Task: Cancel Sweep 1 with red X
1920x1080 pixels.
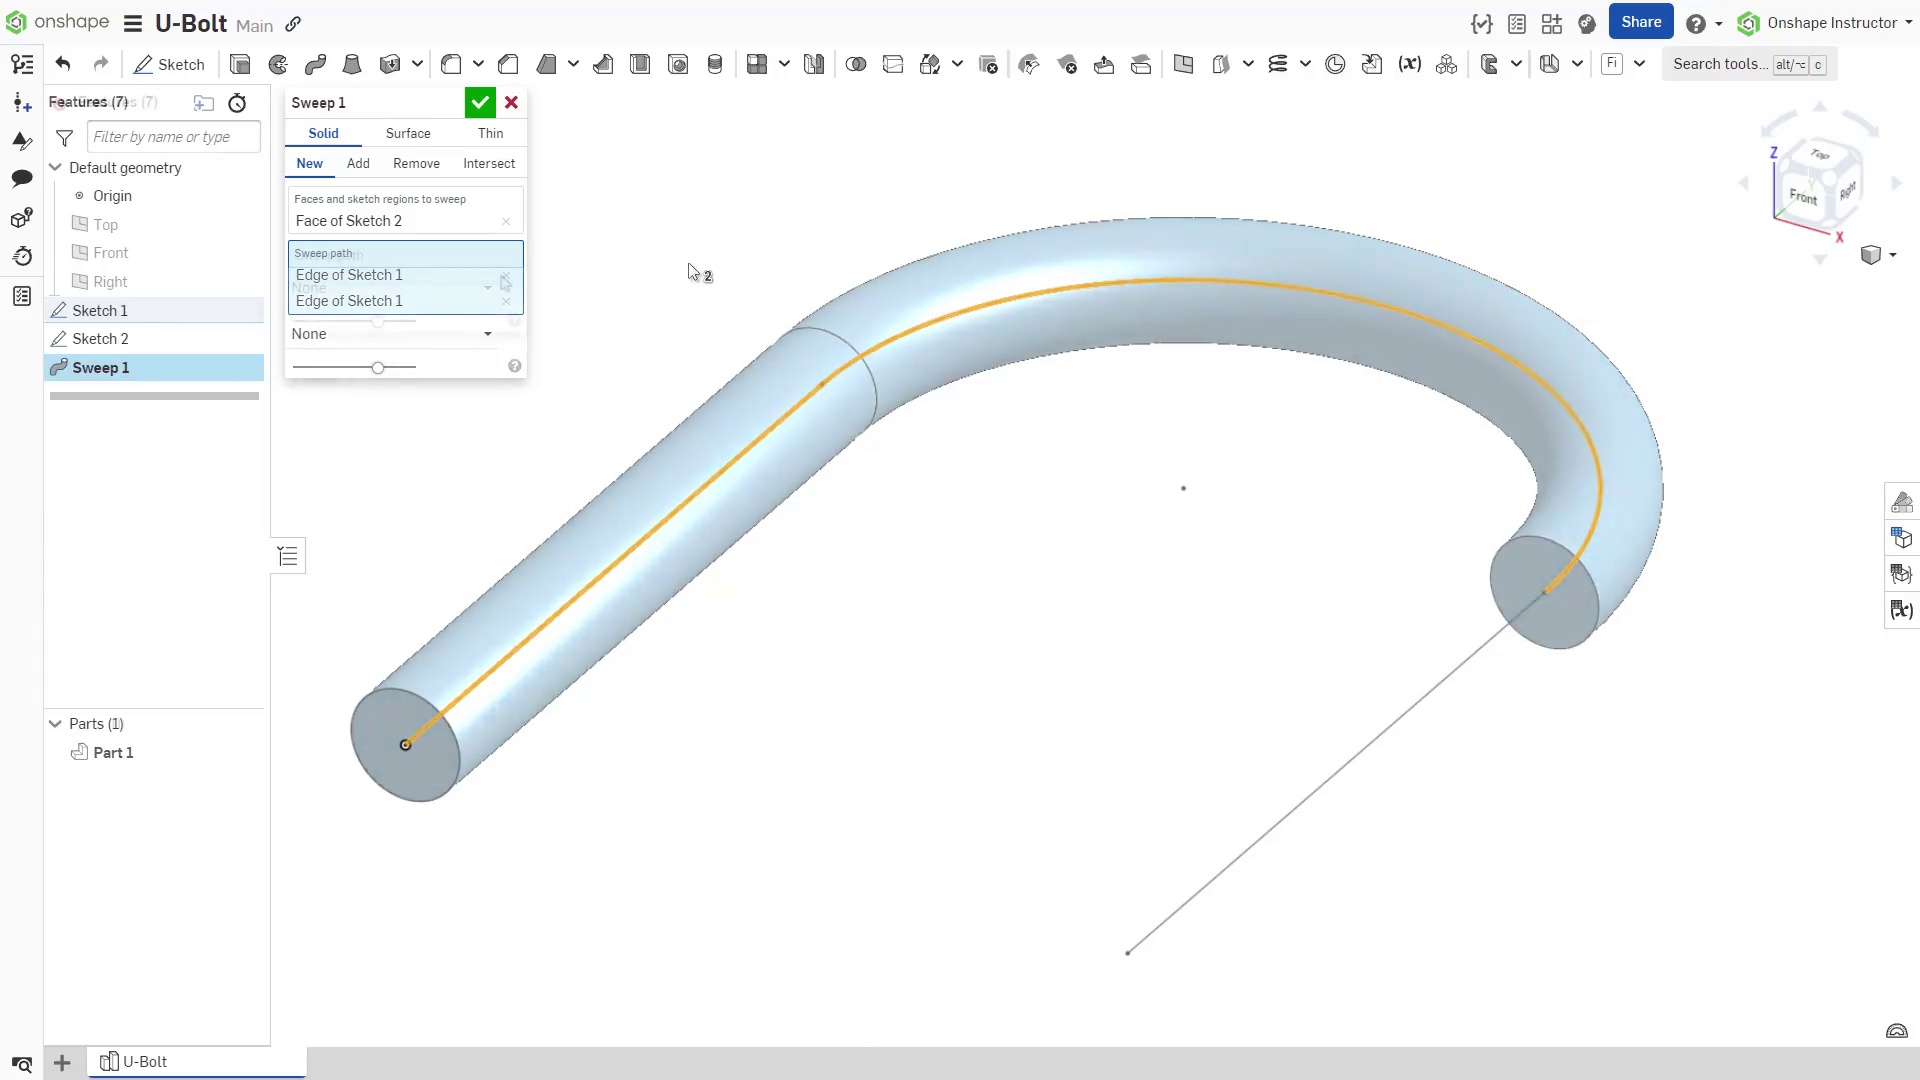Action: tap(511, 102)
